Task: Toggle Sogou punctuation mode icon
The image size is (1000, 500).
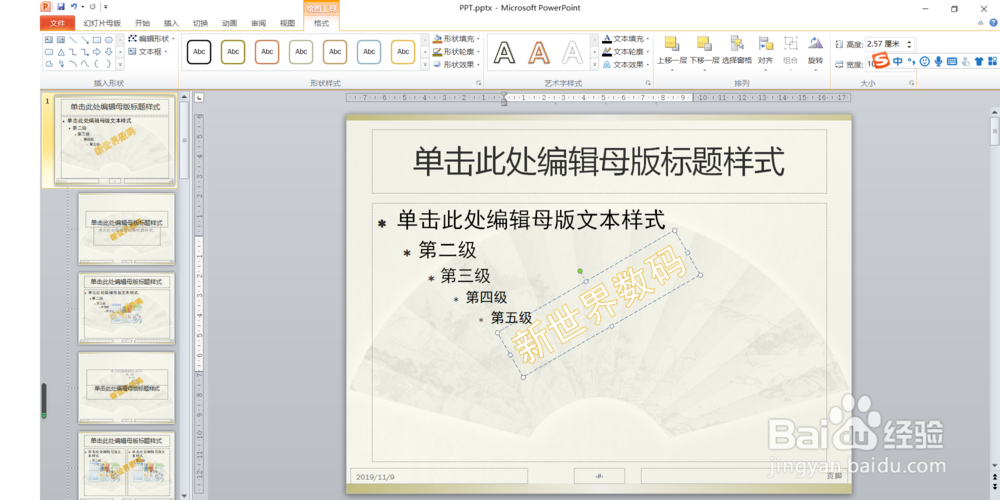Action: [911, 61]
